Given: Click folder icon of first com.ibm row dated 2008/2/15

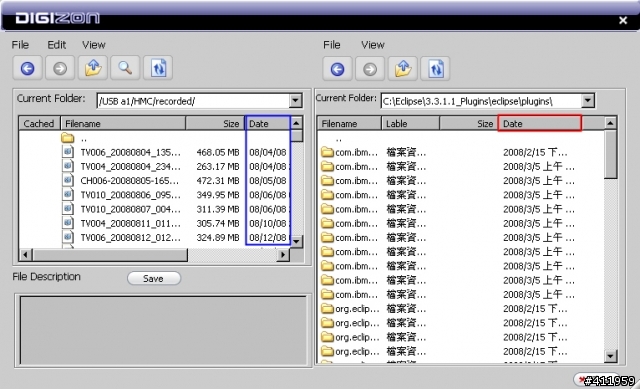Looking at the screenshot, I should point(327,153).
